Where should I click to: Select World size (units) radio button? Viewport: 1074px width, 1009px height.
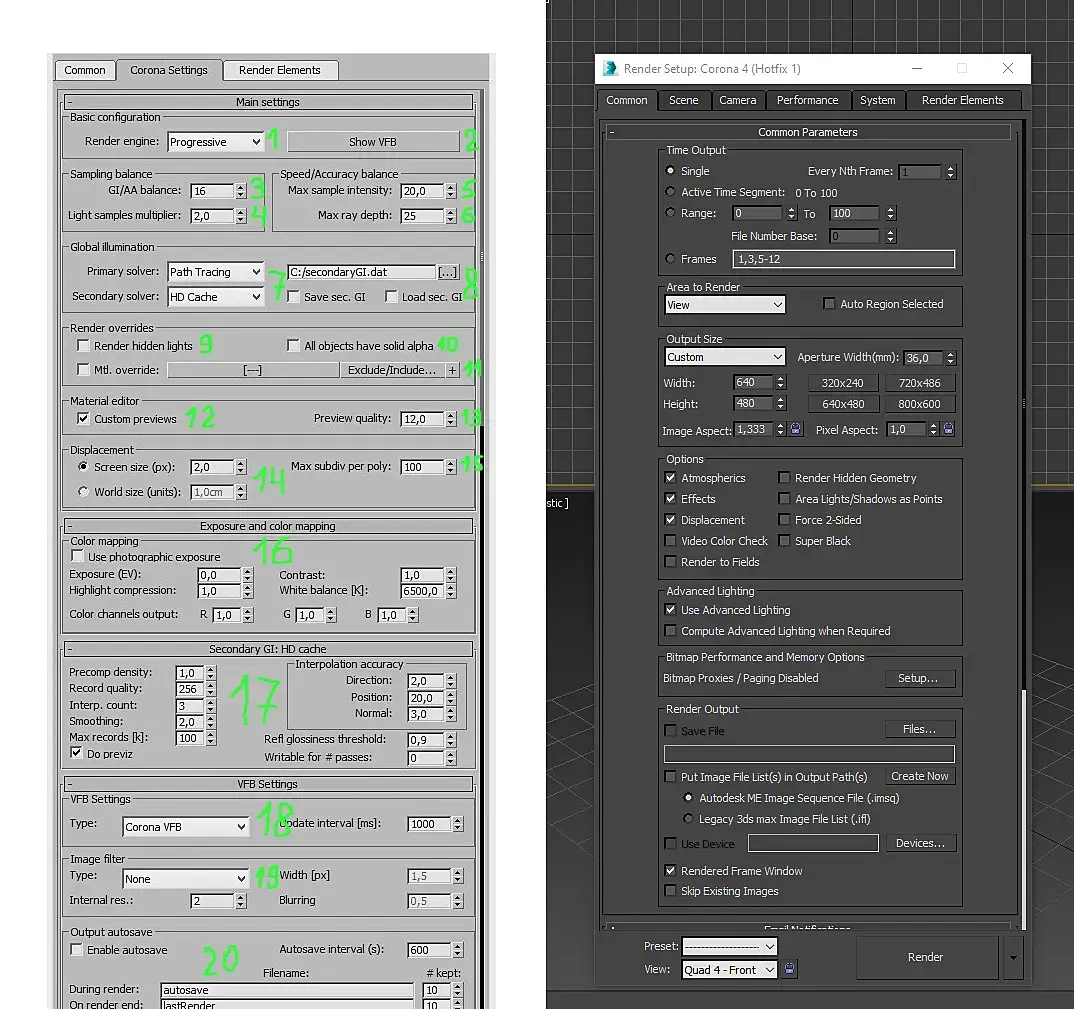point(84,491)
